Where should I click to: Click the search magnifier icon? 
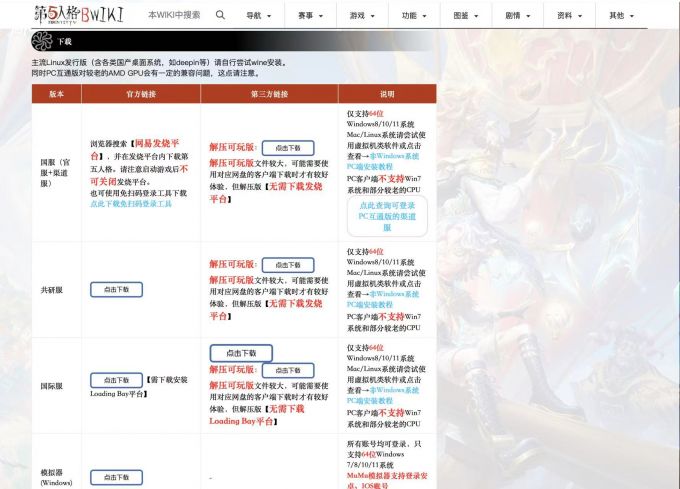220,15
